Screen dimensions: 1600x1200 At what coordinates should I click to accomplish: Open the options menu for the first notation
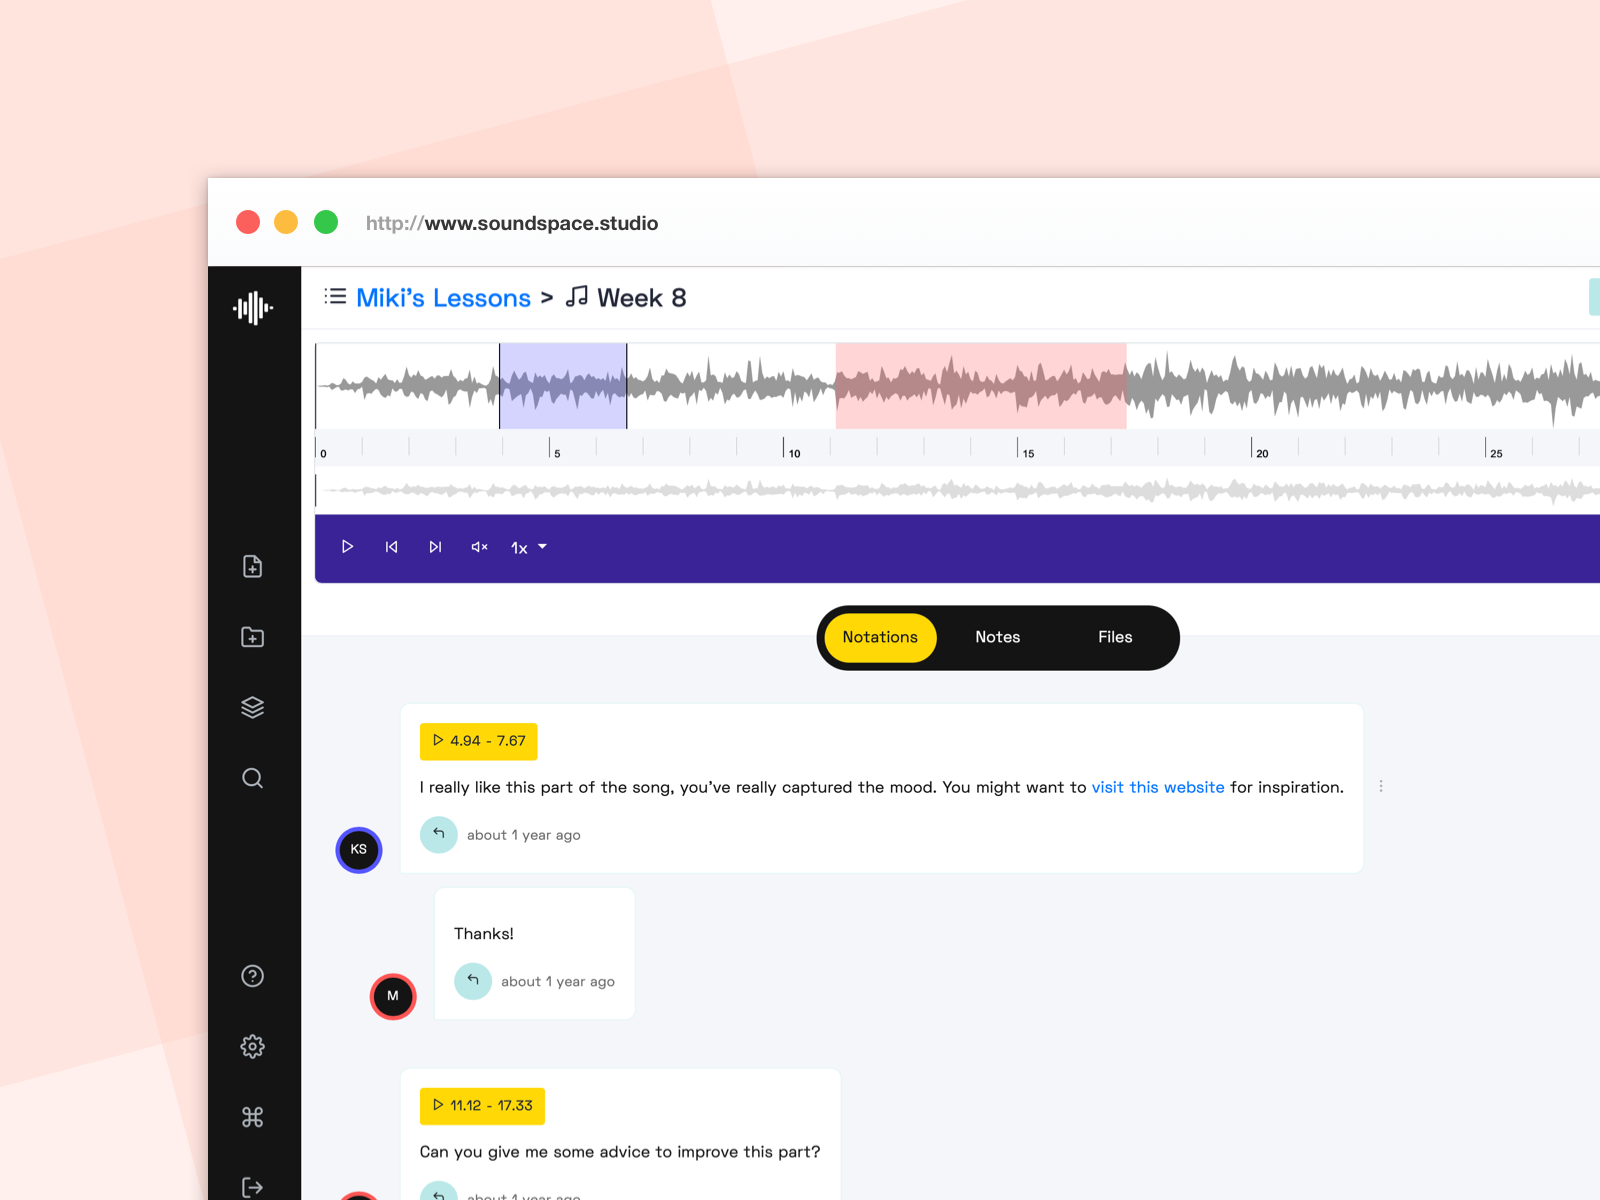pyautogui.click(x=1381, y=787)
